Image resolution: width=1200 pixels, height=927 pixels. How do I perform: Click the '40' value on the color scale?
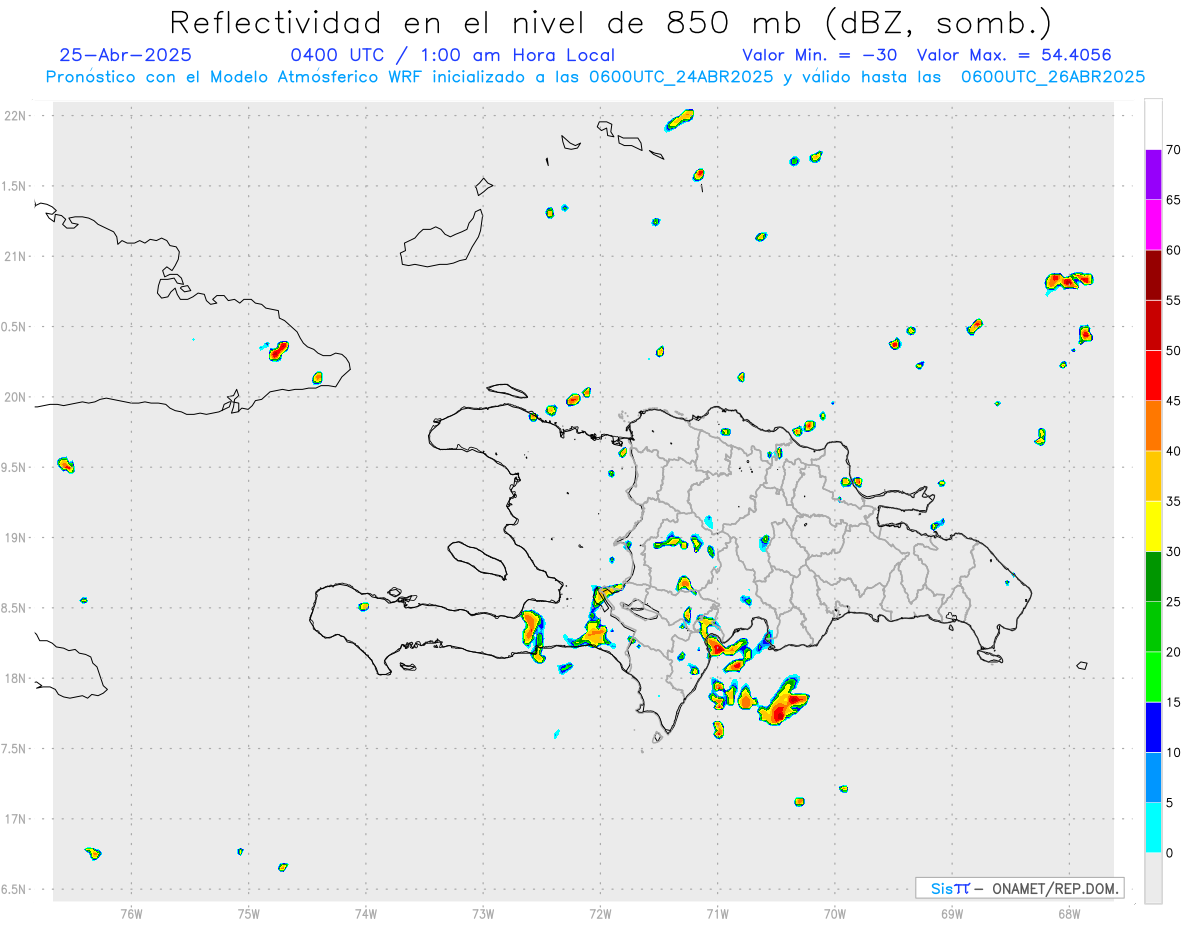1173,451
